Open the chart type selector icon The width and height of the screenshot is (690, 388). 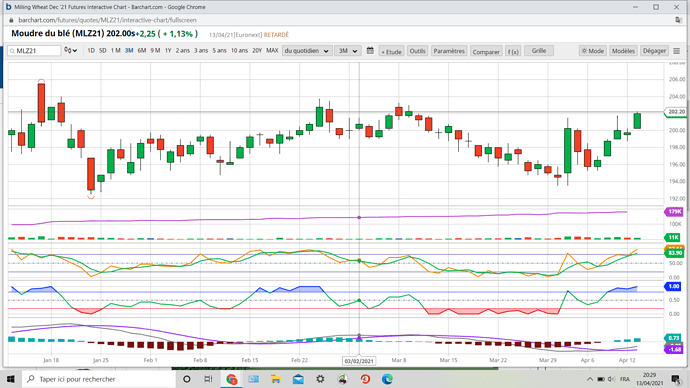tap(70, 51)
